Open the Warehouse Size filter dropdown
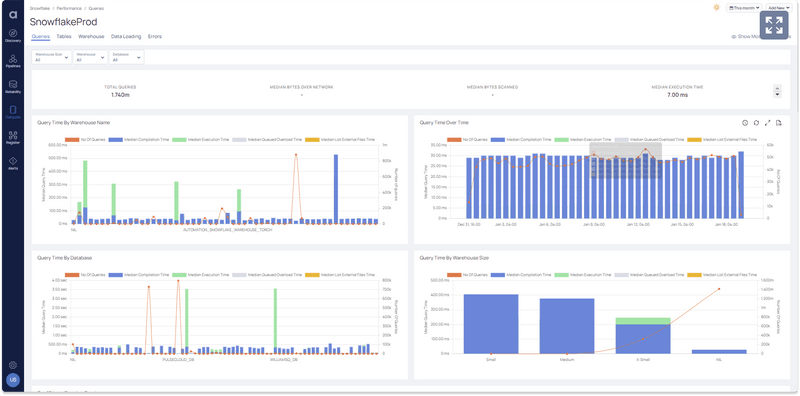Screen dimensions: 800x396 [x=52, y=57]
